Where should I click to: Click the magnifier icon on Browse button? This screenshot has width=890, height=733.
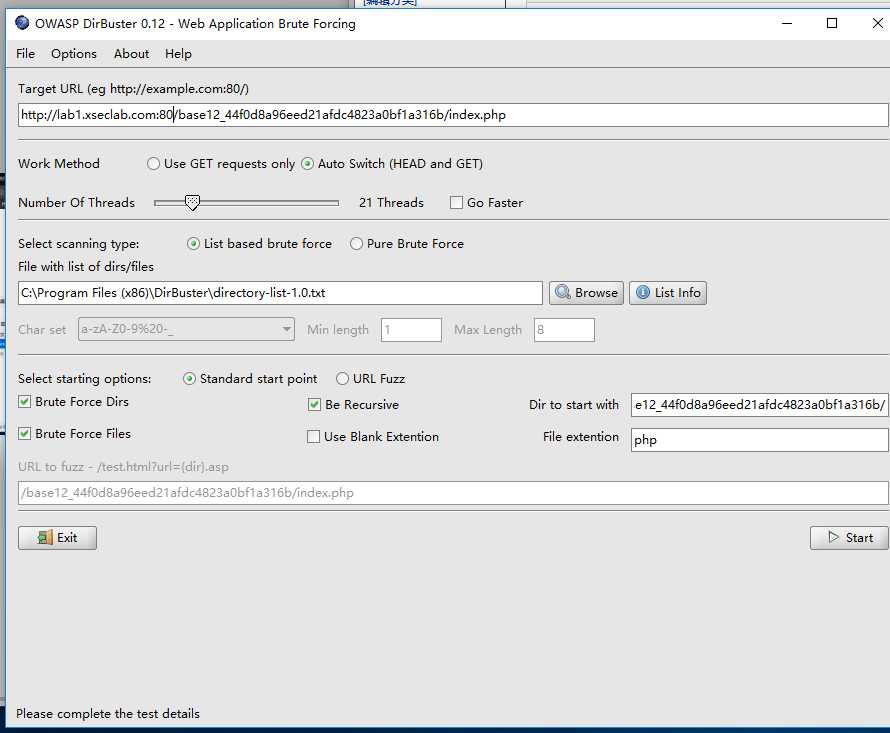point(562,292)
